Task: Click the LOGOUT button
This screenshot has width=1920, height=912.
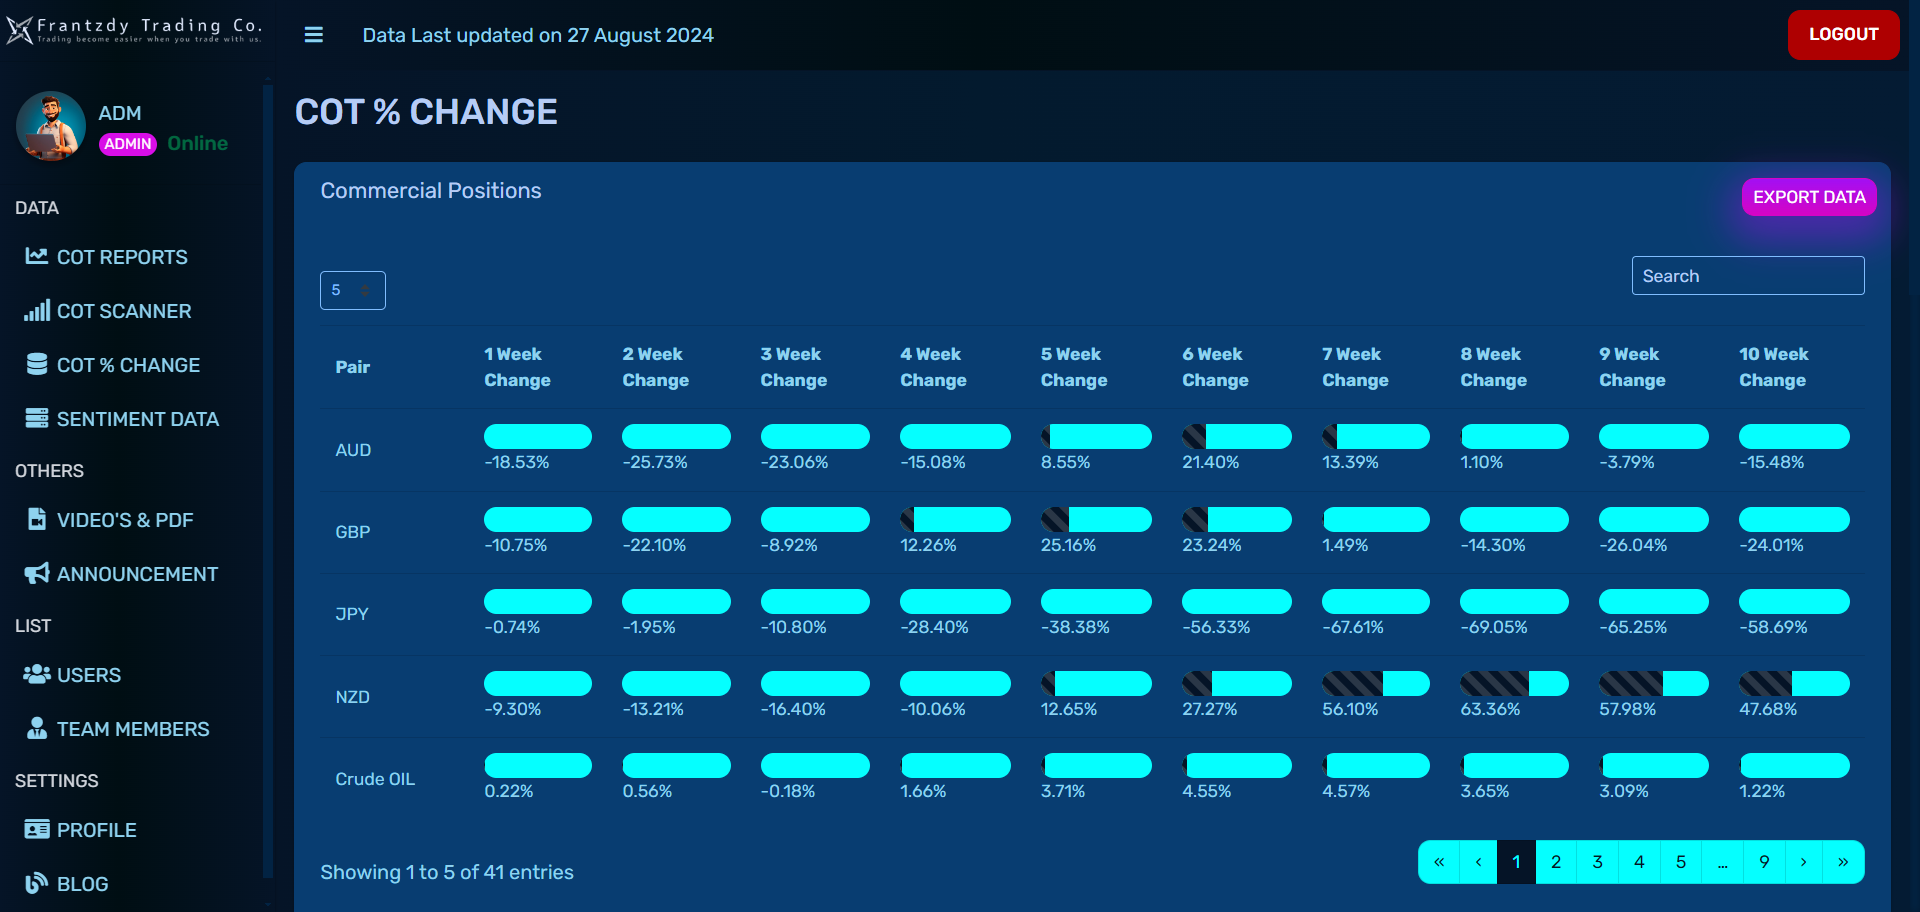Action: click(1843, 35)
